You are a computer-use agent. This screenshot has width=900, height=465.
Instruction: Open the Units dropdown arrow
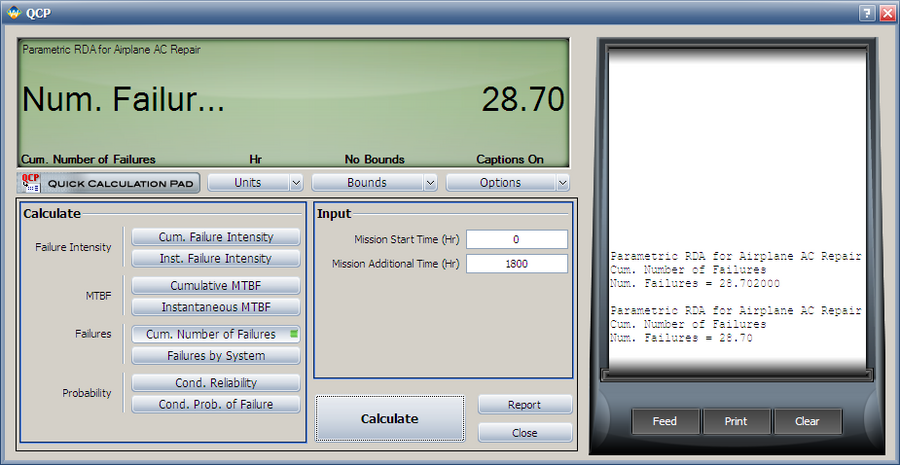pos(296,183)
